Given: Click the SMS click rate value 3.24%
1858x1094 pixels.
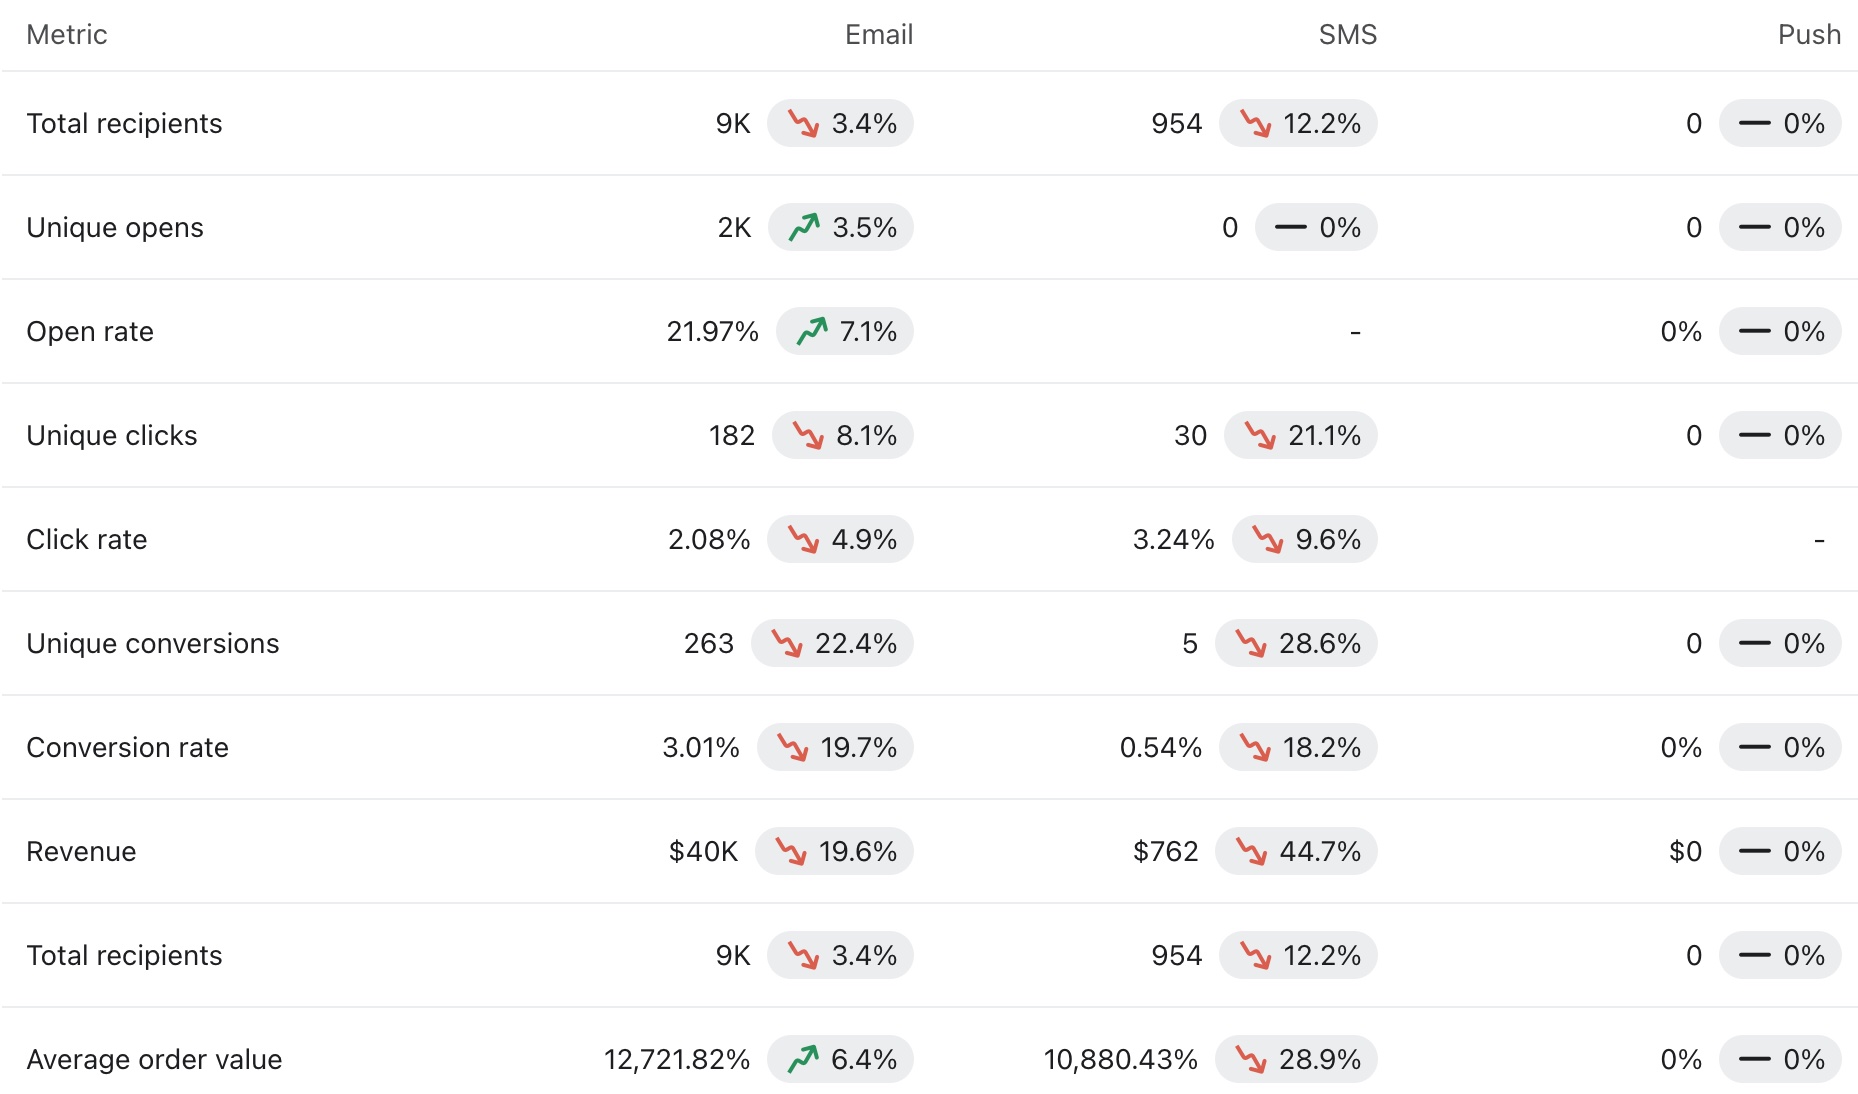Looking at the screenshot, I should click(1173, 540).
